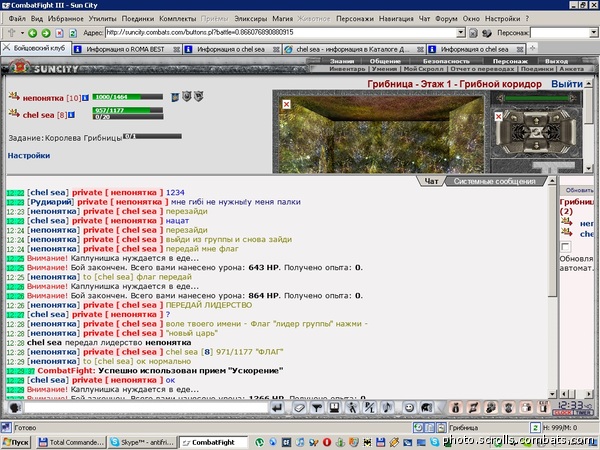
Task: Open Инвентарь in game submenu
Action: tap(347, 69)
